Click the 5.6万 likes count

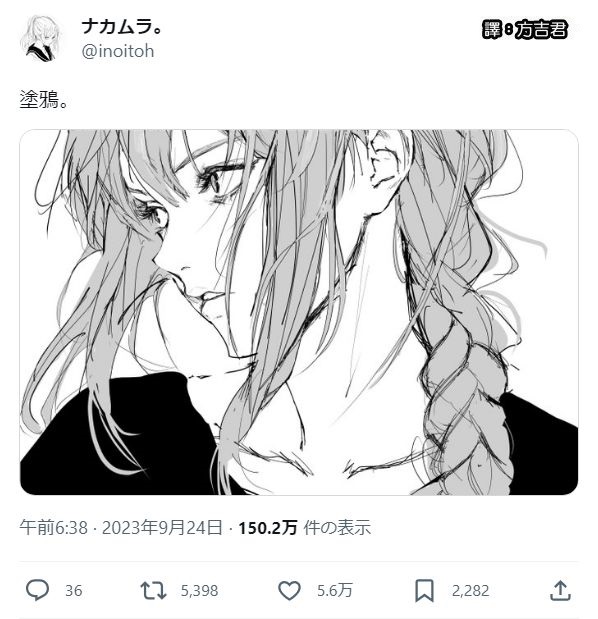[x=334, y=591]
